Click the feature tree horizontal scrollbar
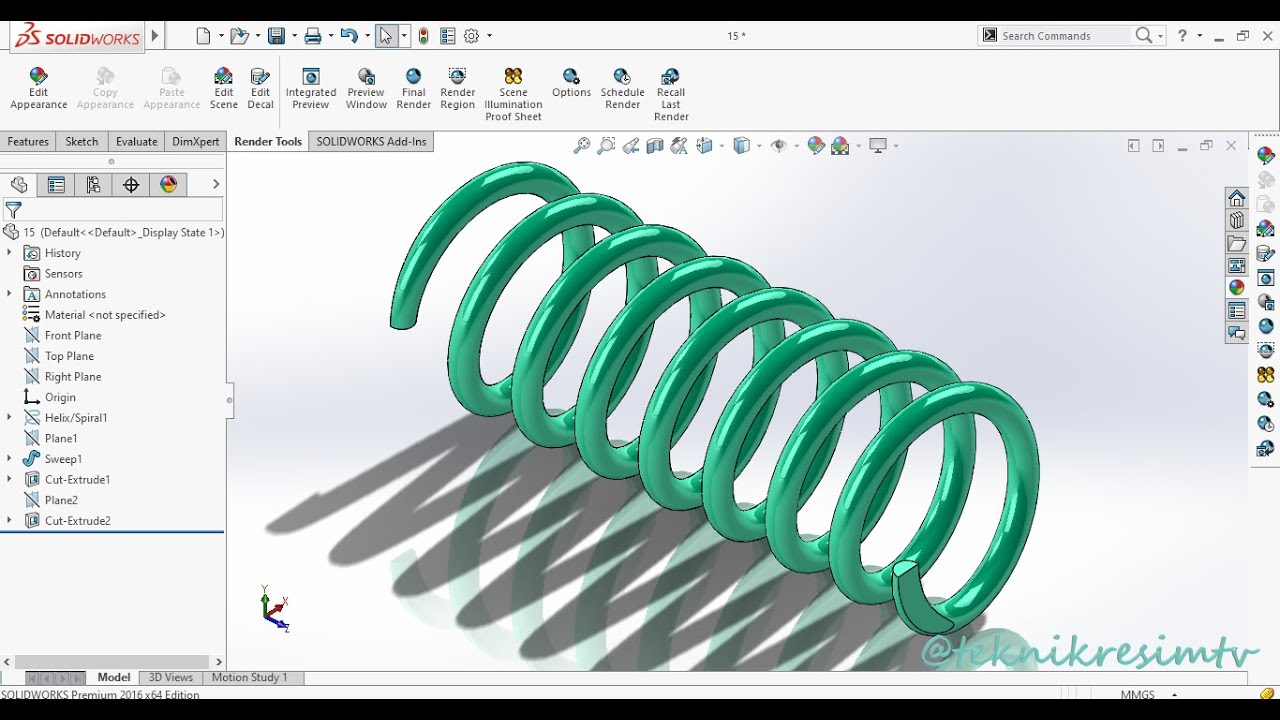The image size is (1280, 720). 113,662
